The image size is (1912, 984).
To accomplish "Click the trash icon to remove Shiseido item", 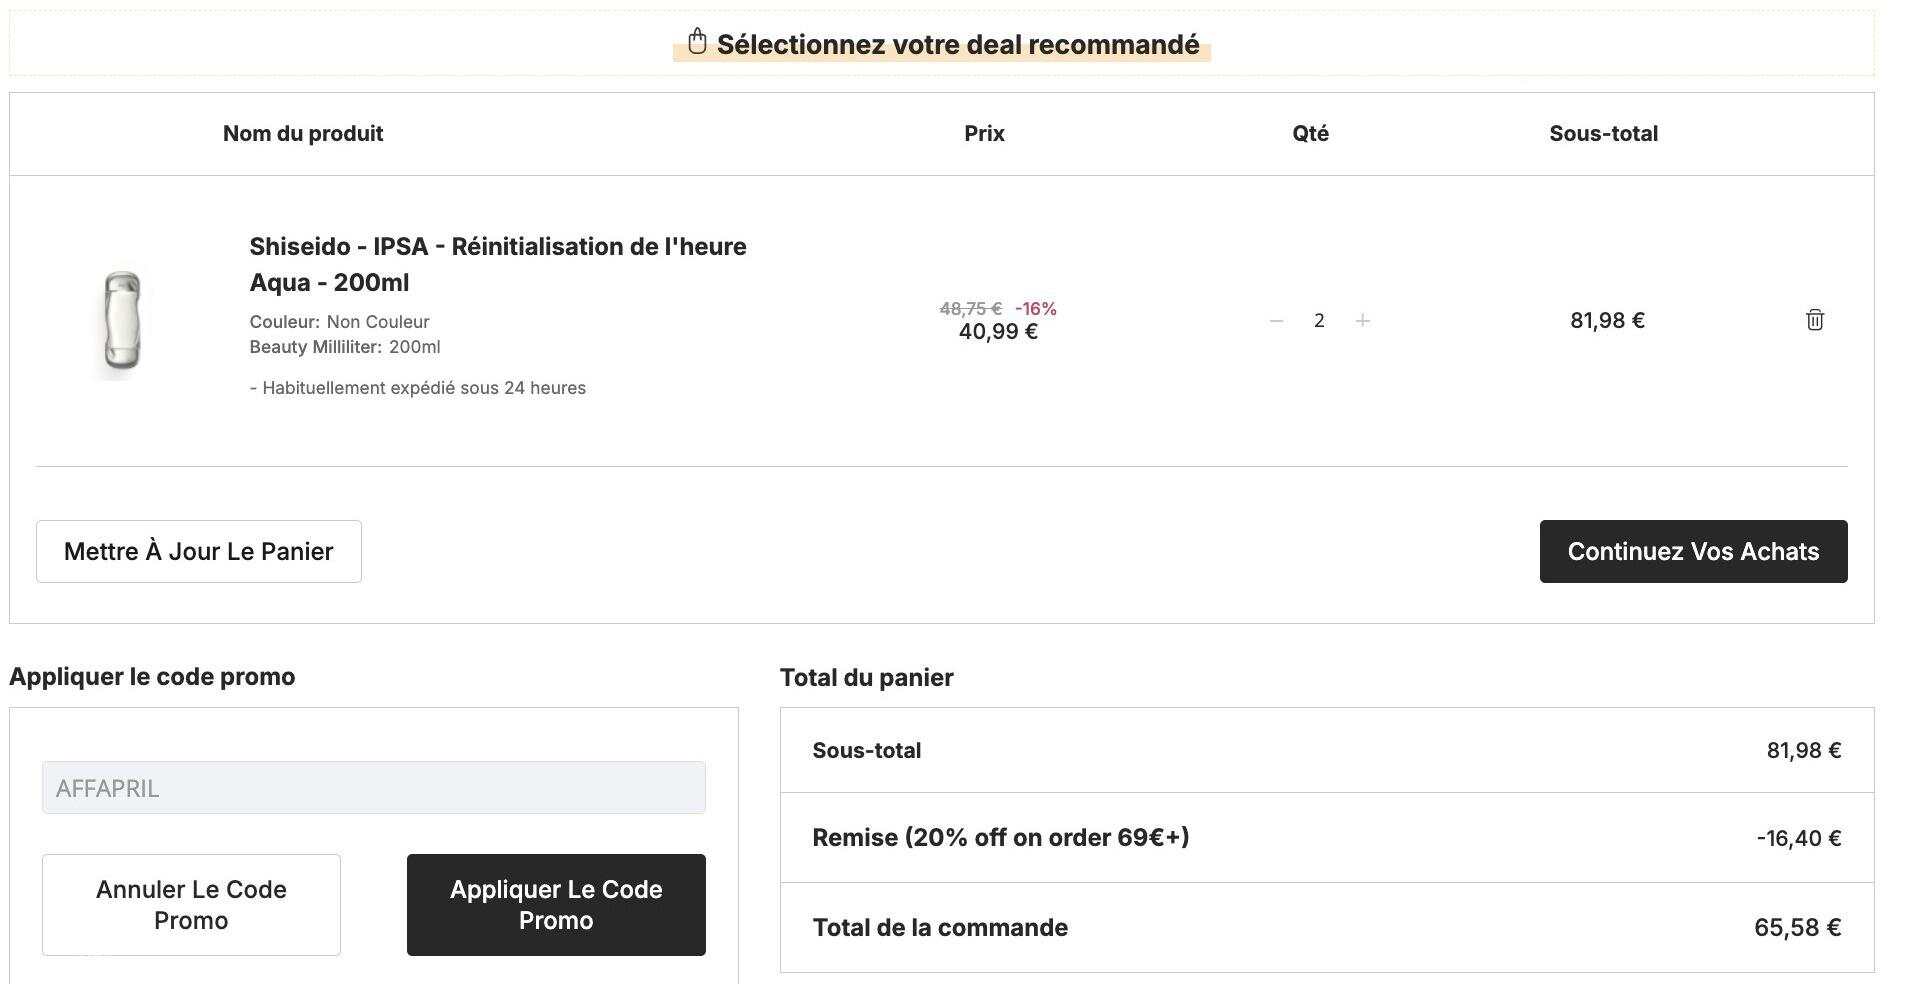I will tap(1814, 320).
